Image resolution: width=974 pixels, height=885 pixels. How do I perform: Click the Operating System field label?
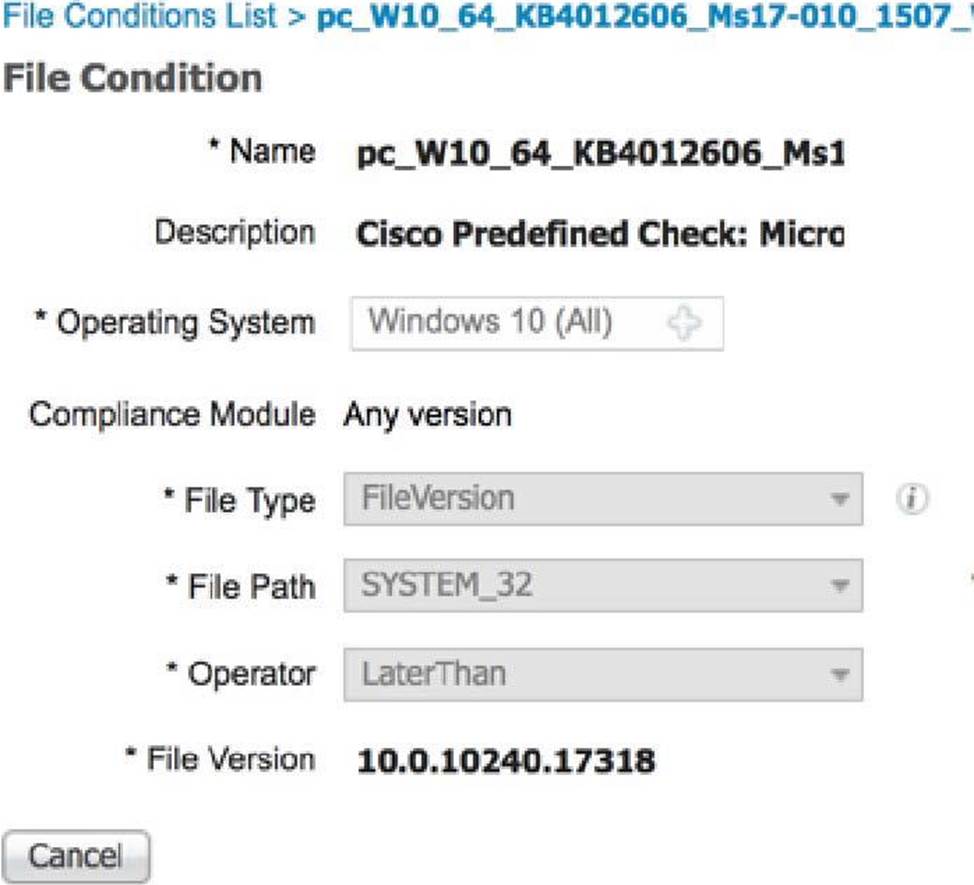(x=176, y=324)
